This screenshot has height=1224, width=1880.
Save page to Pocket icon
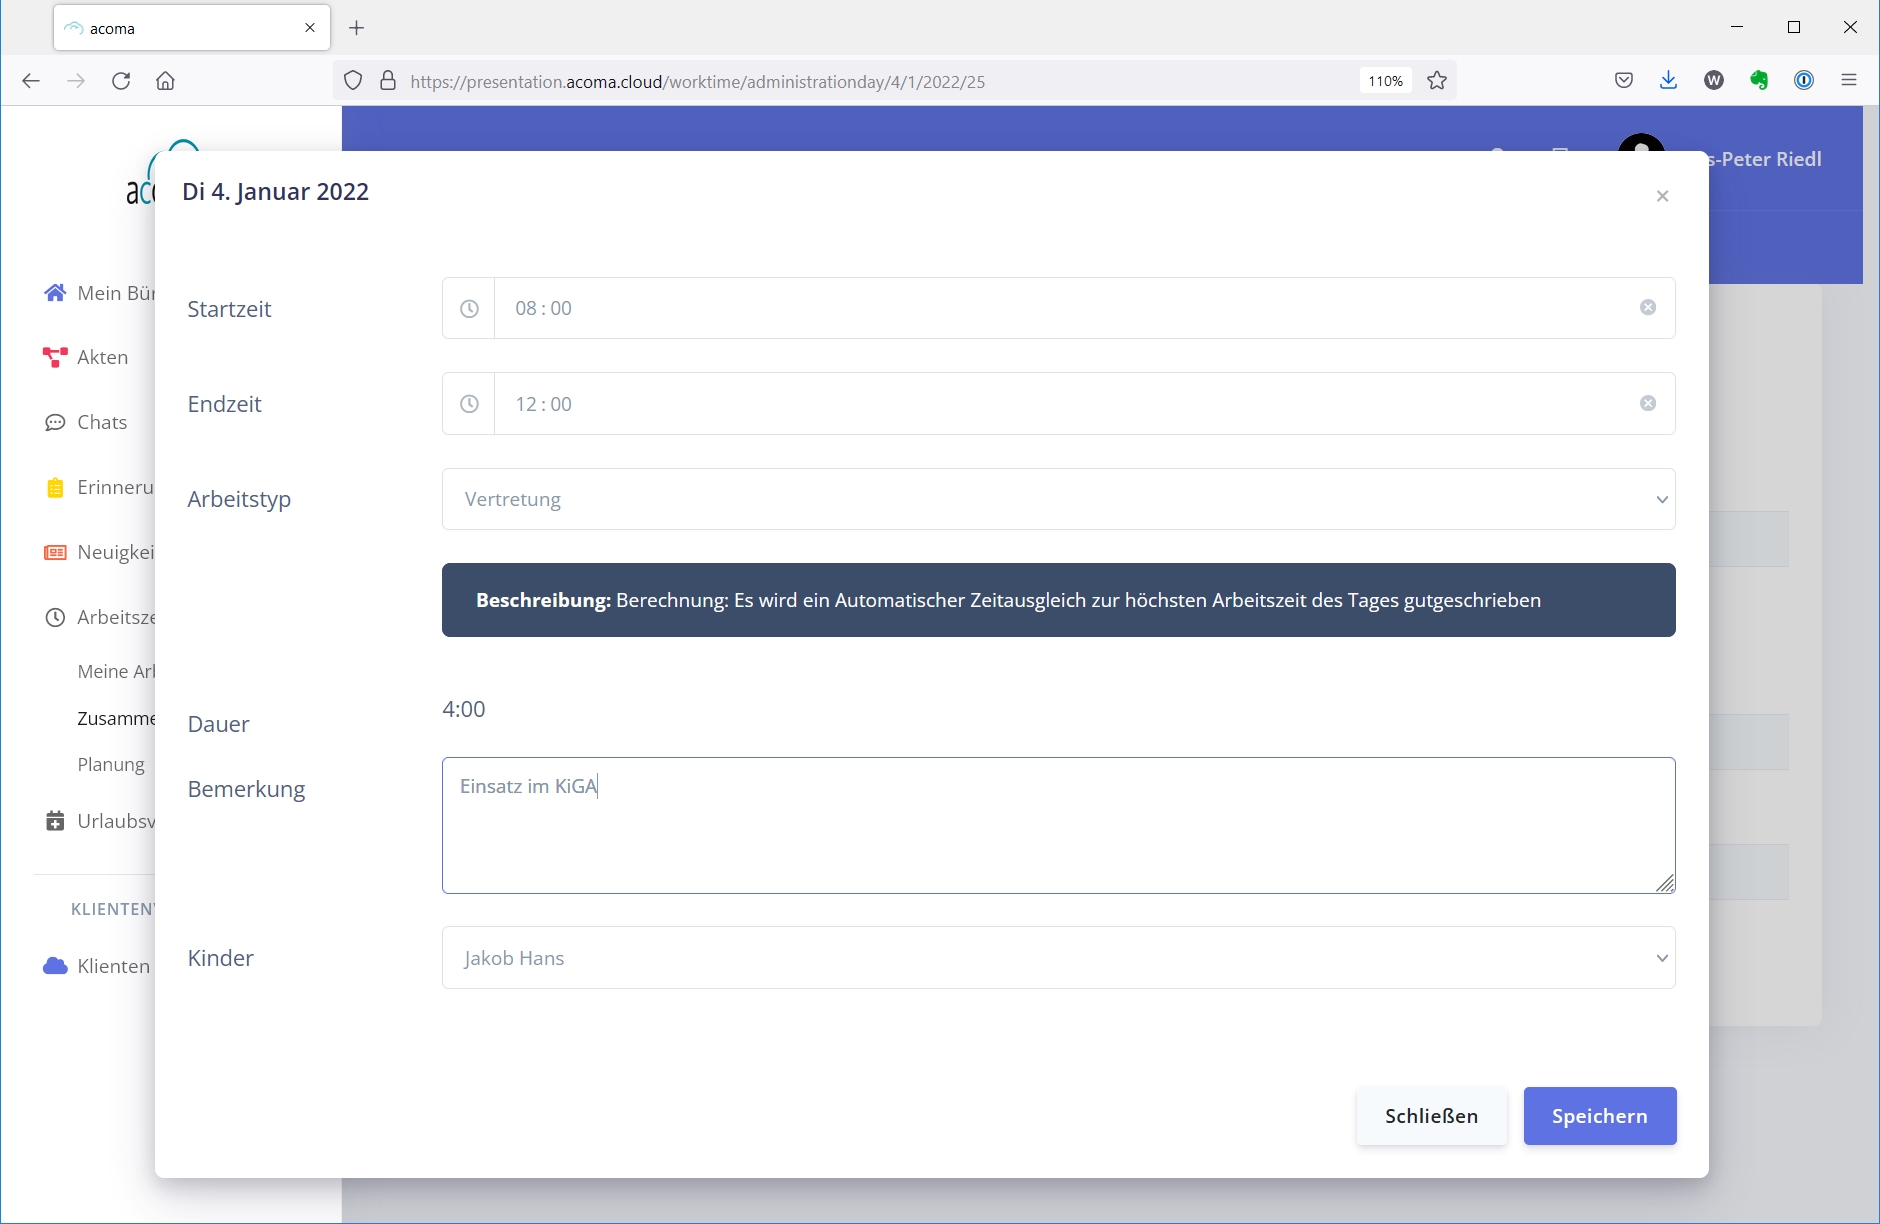(x=1624, y=81)
